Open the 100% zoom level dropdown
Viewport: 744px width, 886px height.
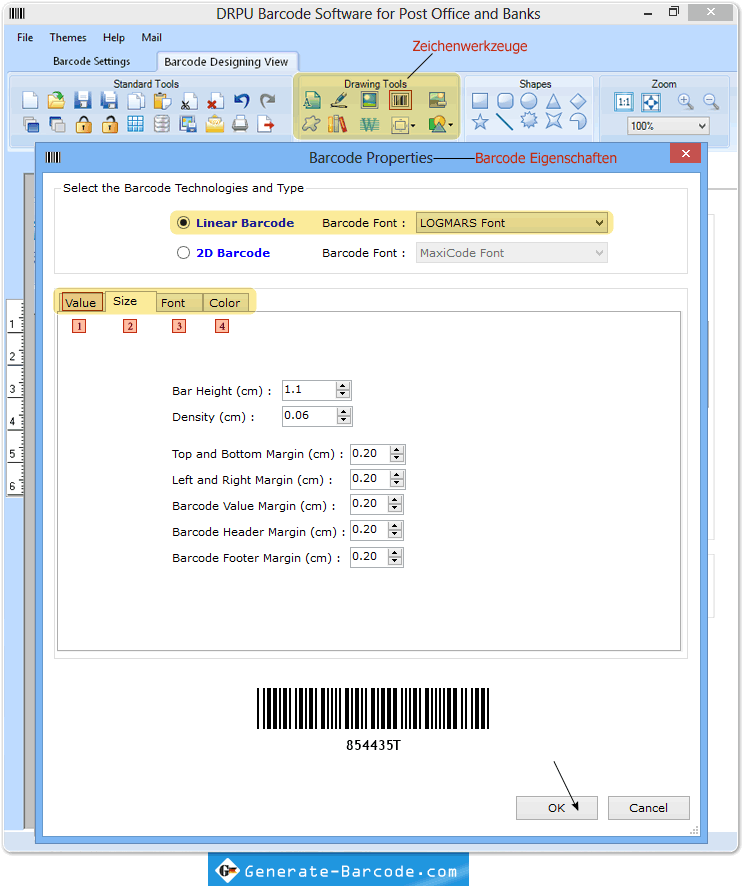pyautogui.click(x=668, y=126)
